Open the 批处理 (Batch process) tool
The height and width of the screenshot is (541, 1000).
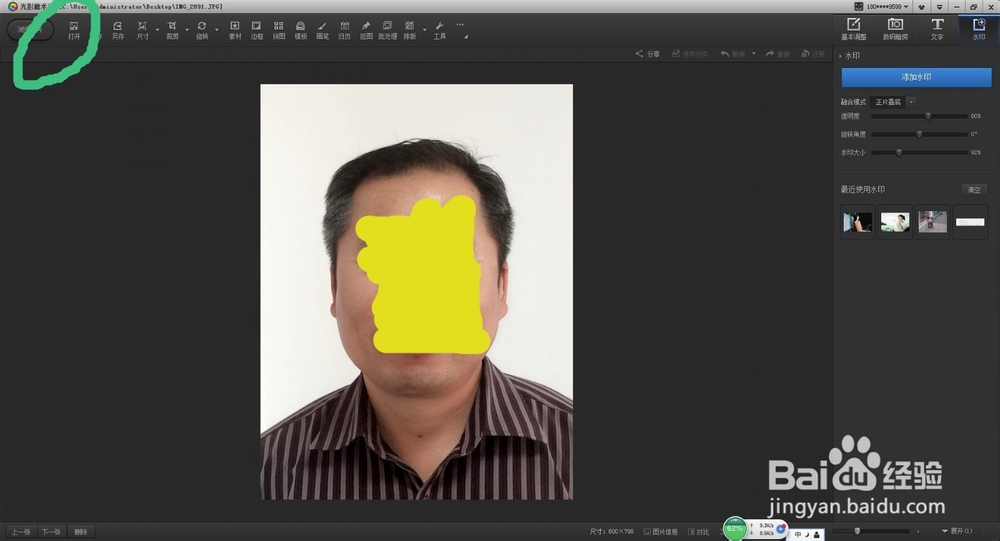387,30
